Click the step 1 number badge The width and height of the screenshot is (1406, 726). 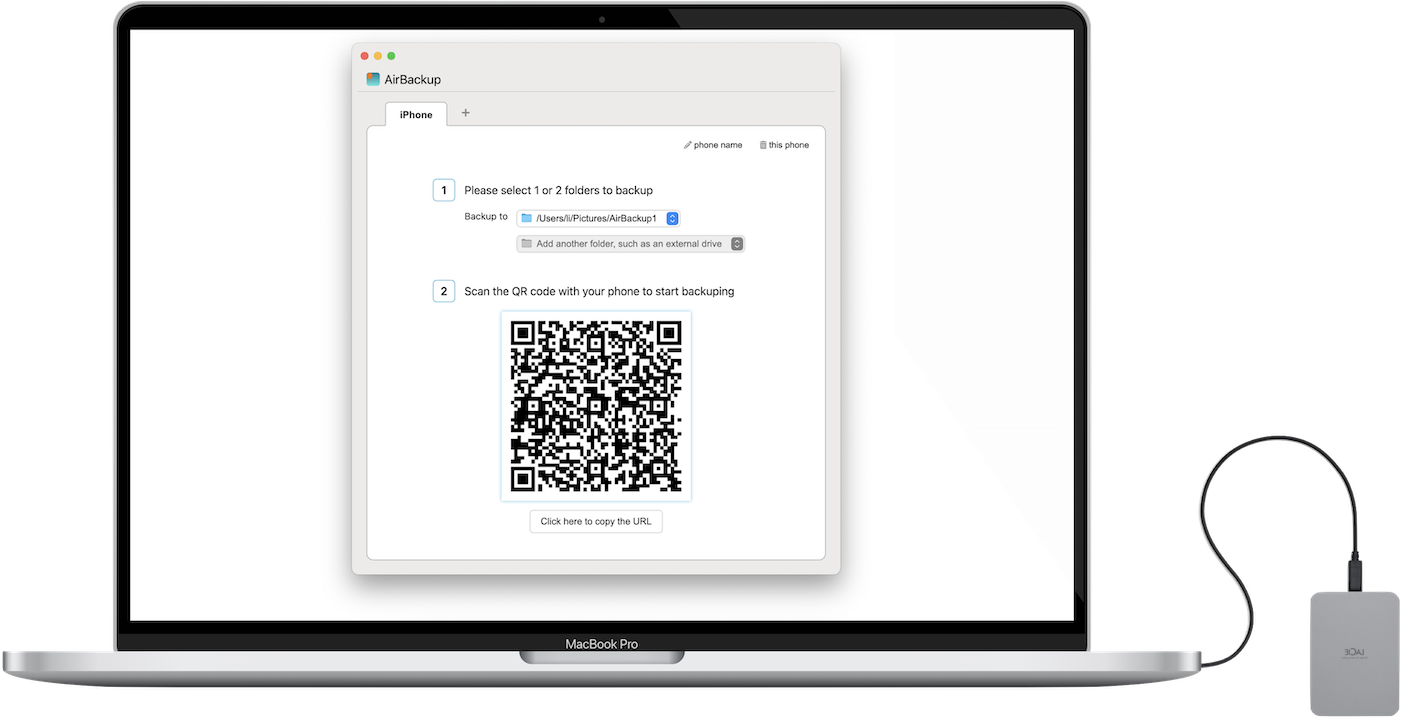[444, 190]
